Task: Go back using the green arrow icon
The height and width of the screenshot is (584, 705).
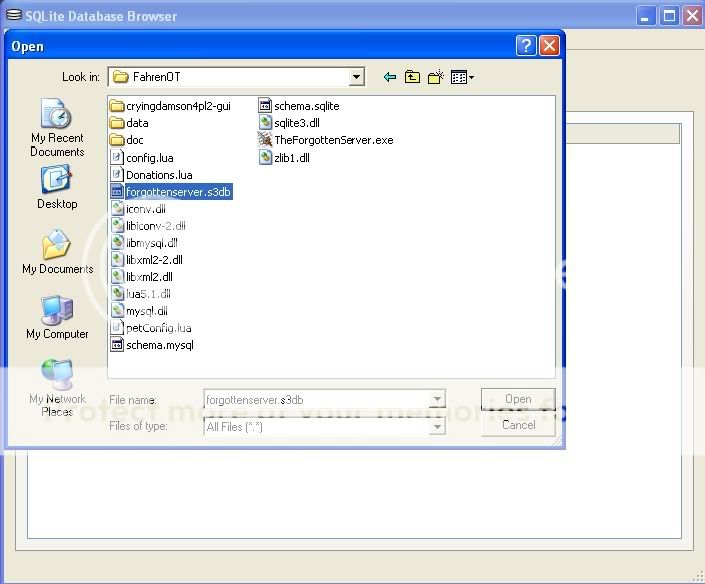Action: pos(390,77)
